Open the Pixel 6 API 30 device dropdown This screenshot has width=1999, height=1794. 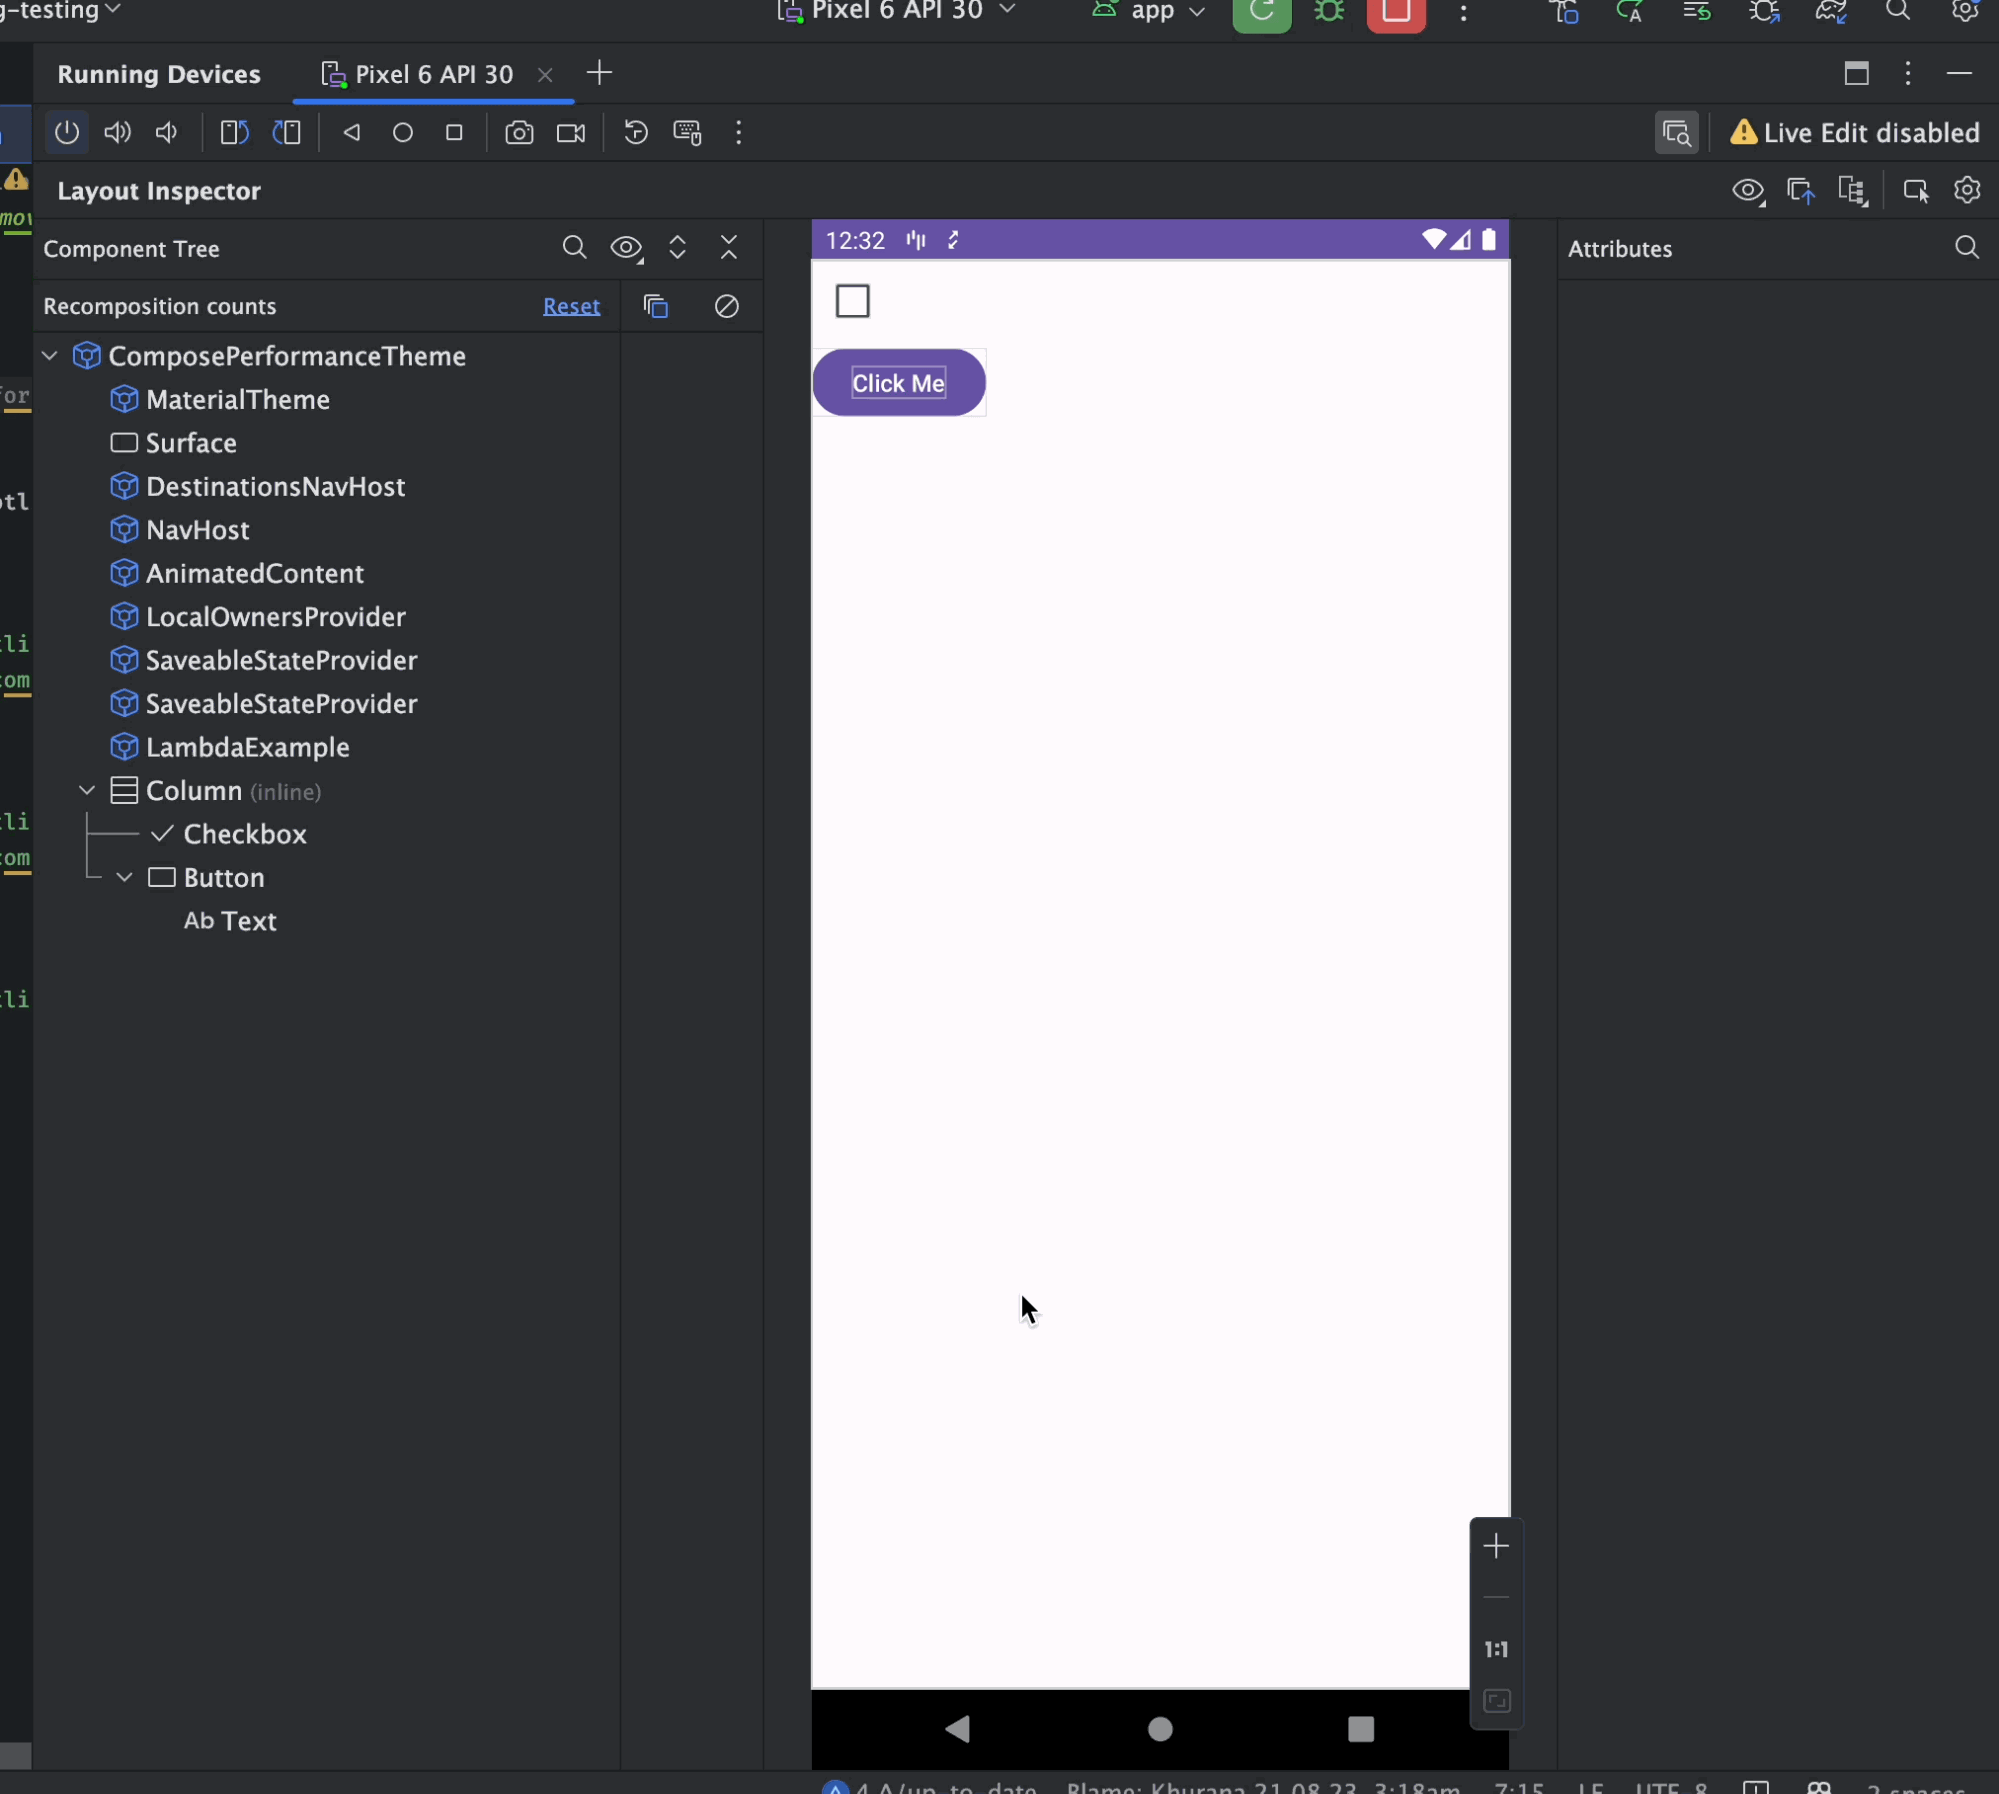(897, 11)
